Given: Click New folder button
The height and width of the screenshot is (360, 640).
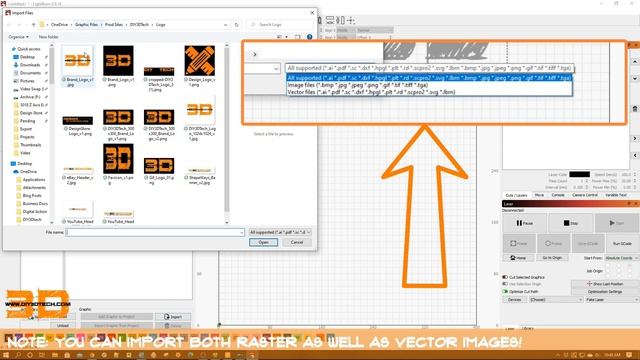Looking at the screenshot, I should pos(49,37).
